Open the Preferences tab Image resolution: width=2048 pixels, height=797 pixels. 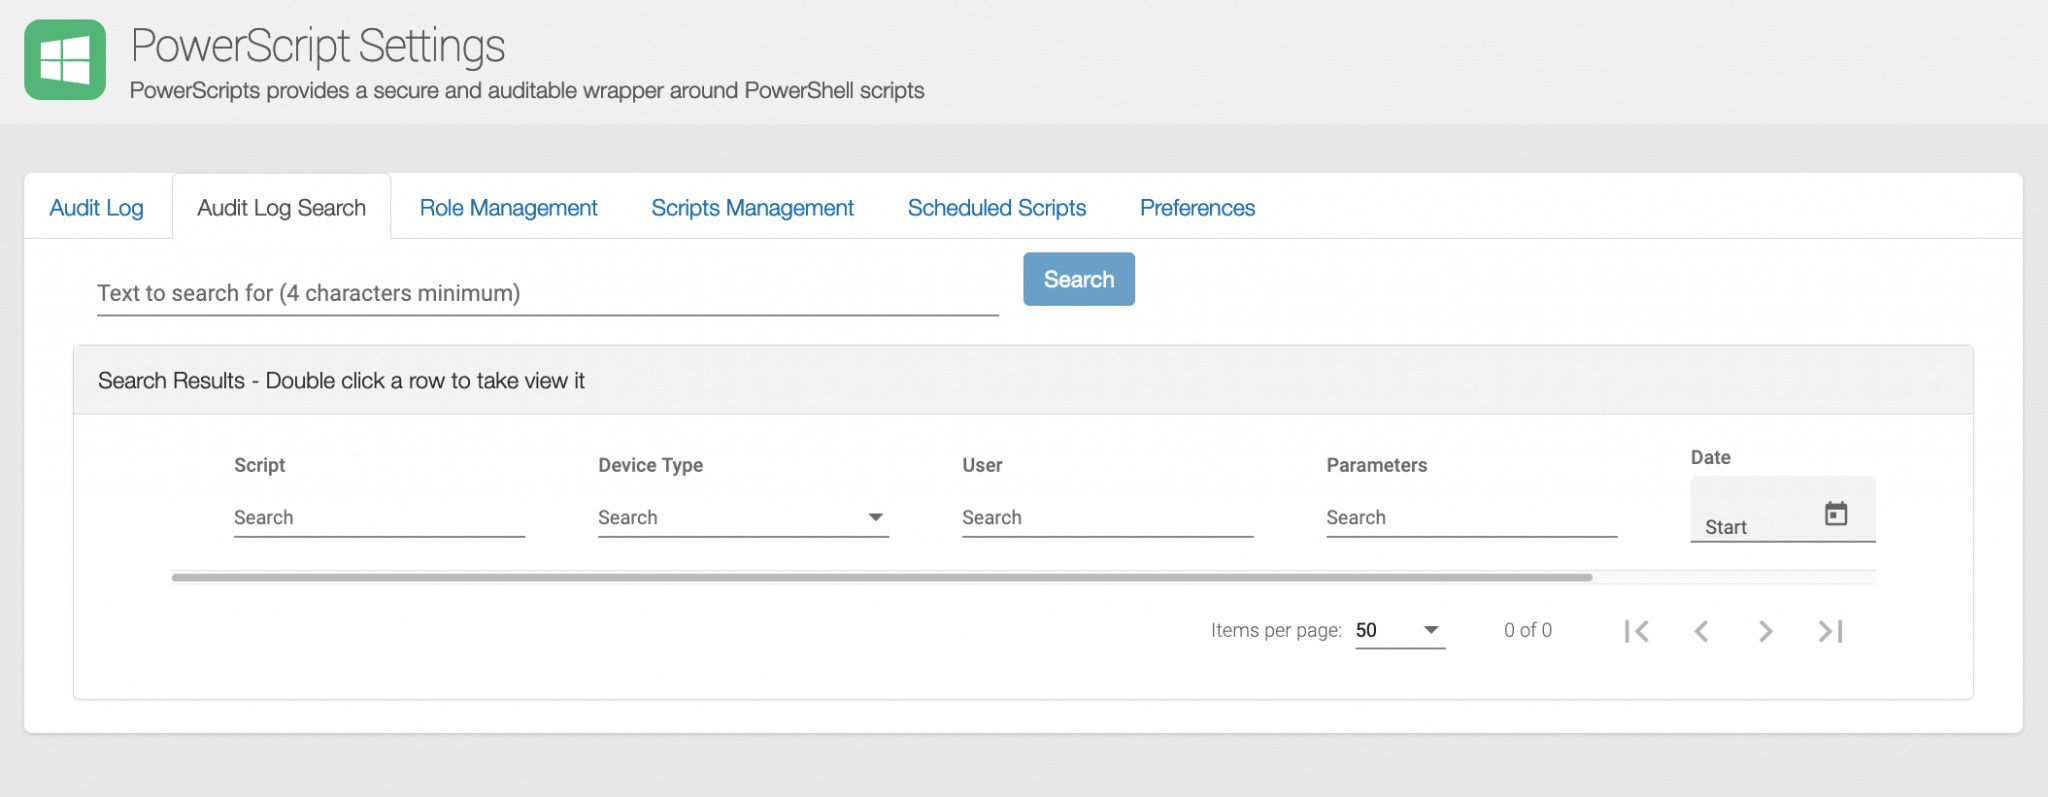tap(1197, 208)
